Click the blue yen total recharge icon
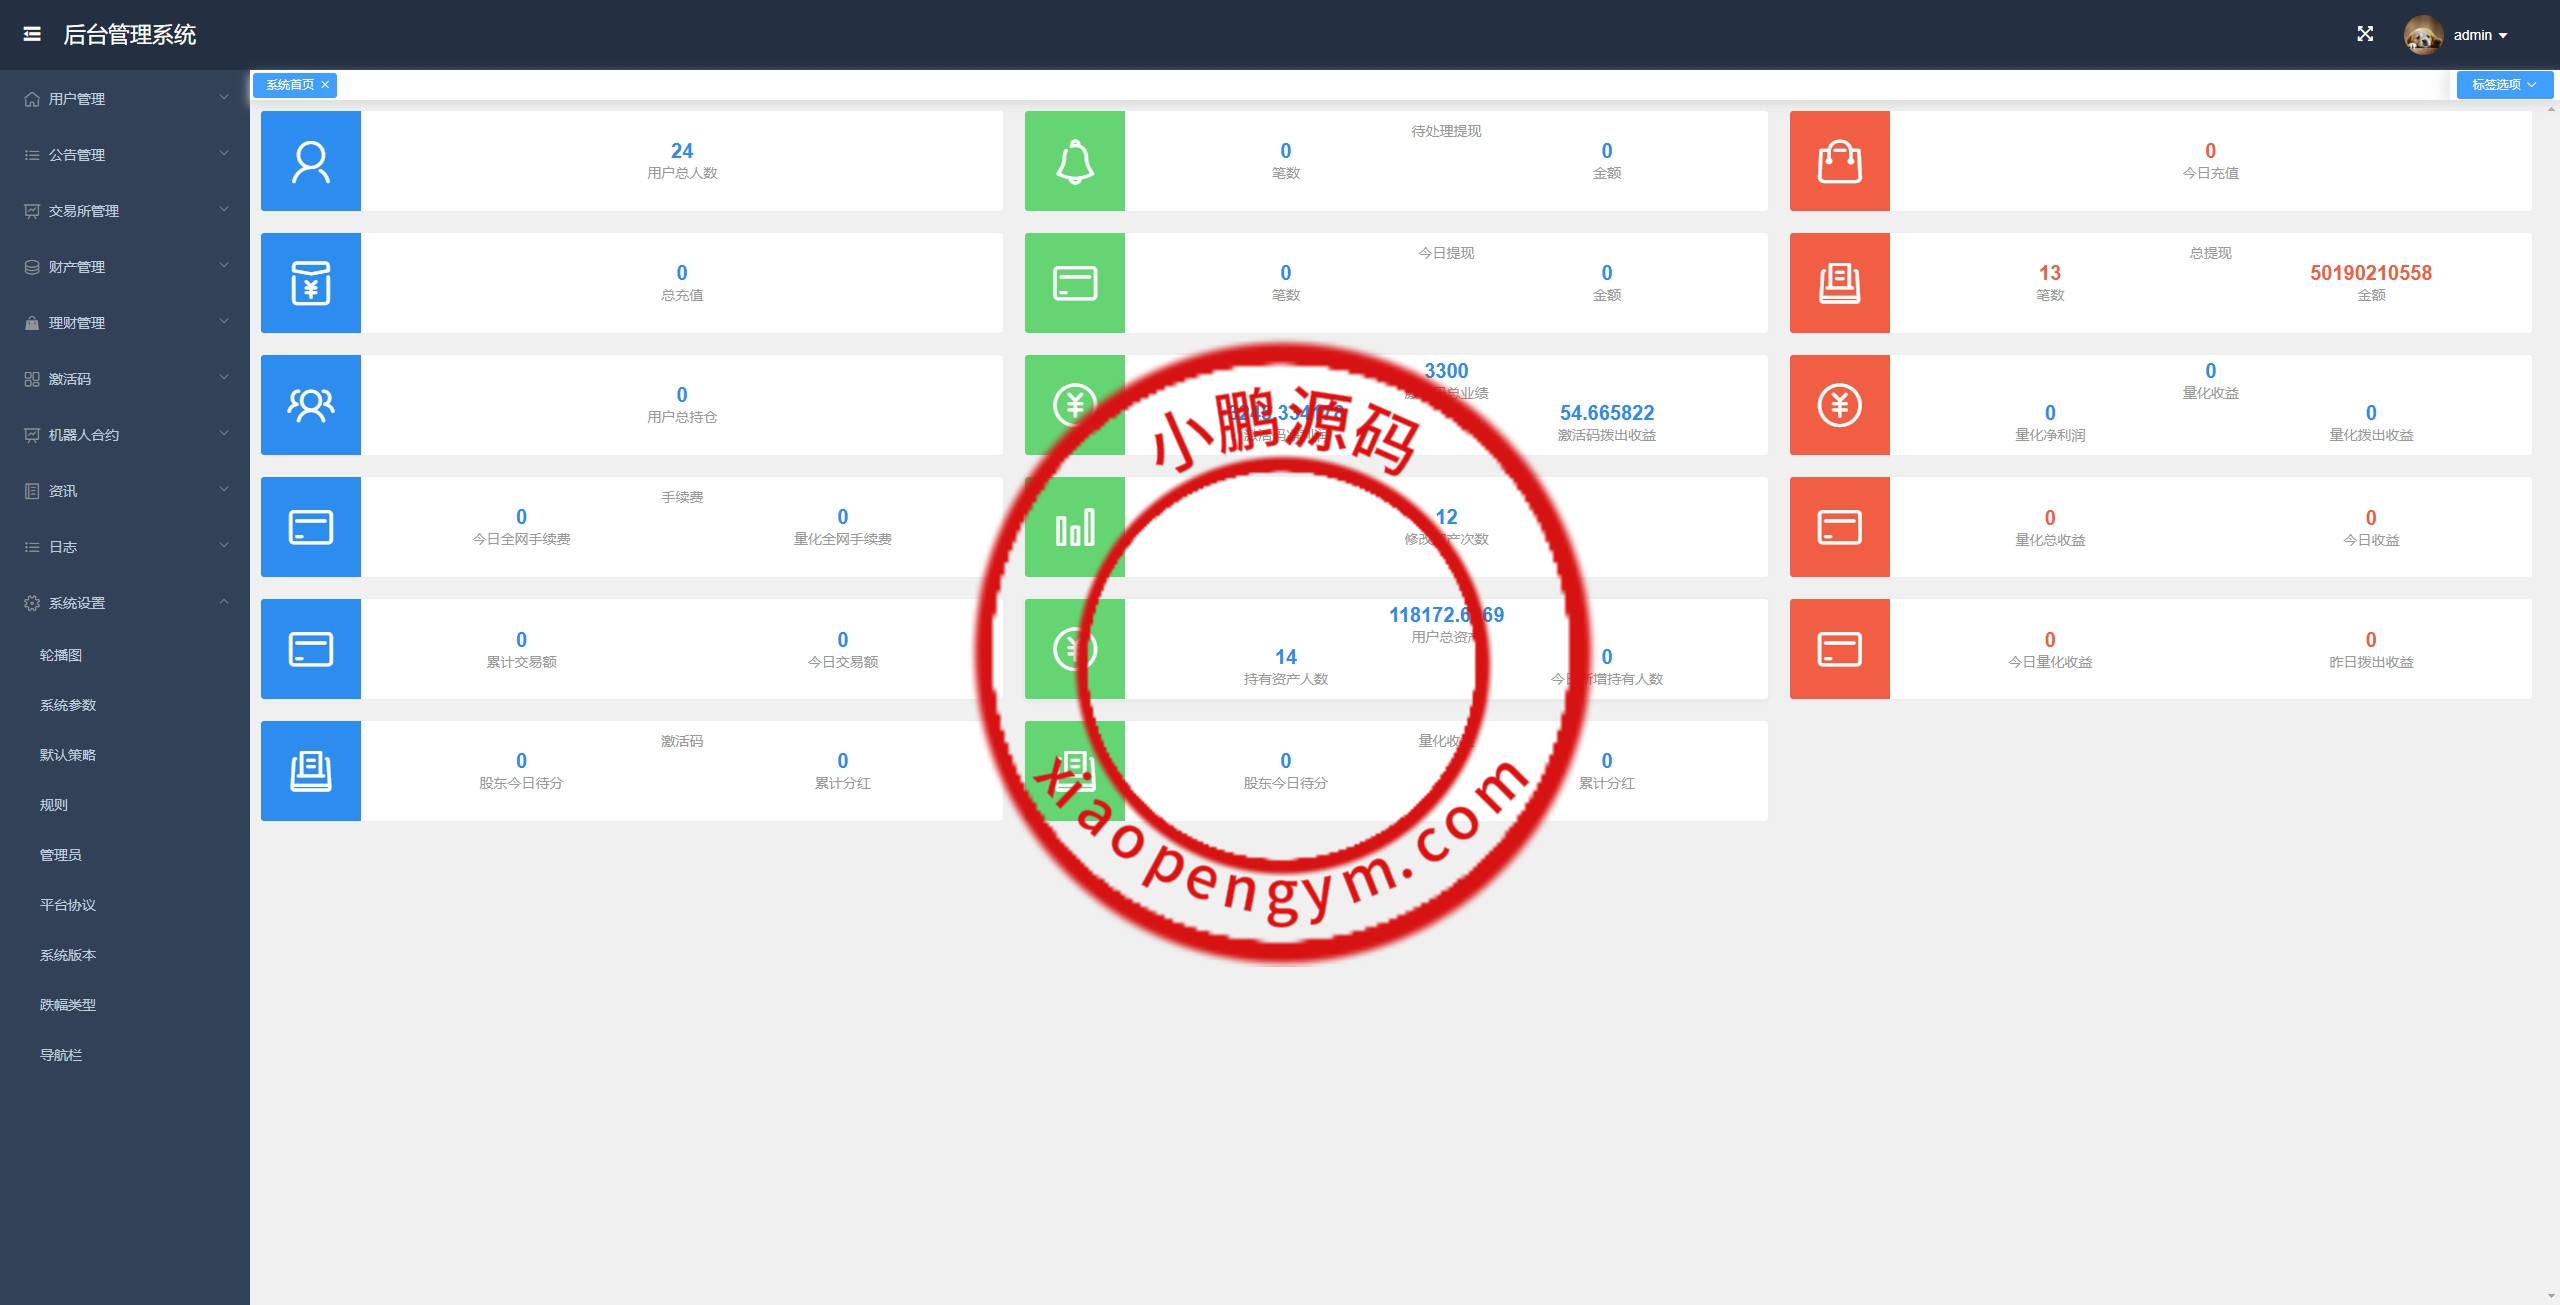 pyautogui.click(x=311, y=283)
